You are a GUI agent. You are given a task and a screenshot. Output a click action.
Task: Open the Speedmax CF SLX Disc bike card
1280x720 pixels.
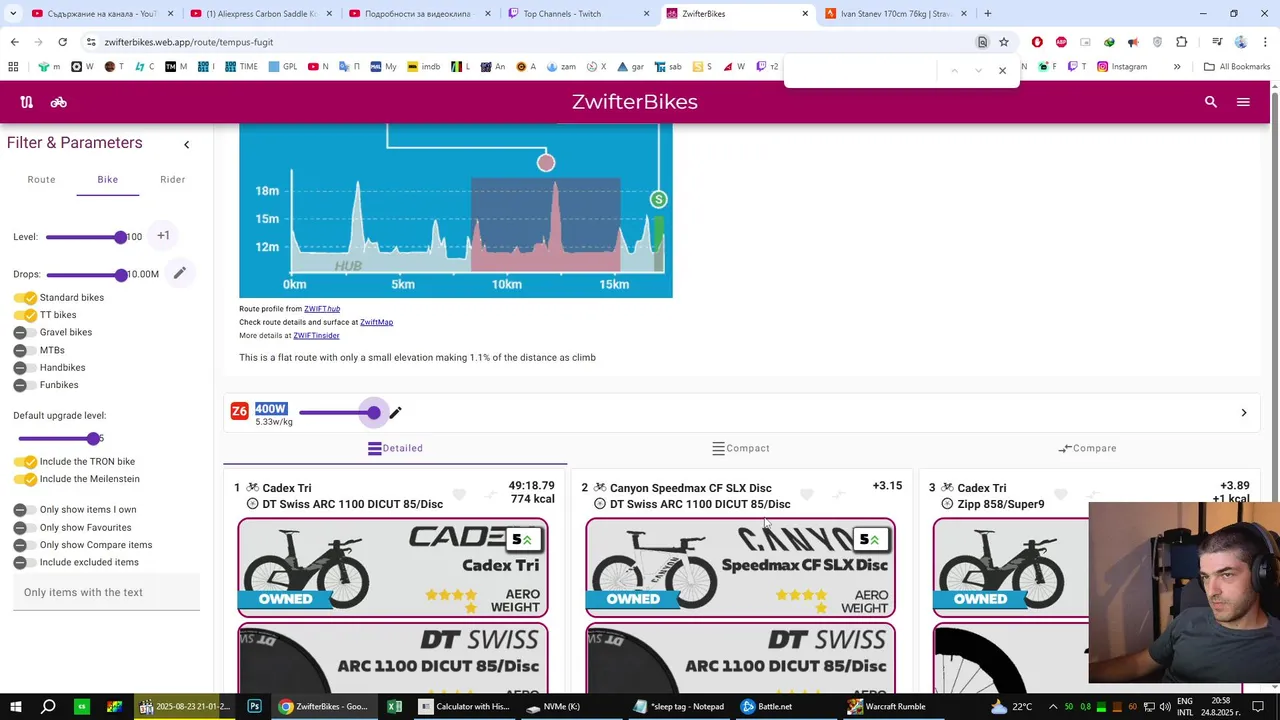tap(740, 567)
